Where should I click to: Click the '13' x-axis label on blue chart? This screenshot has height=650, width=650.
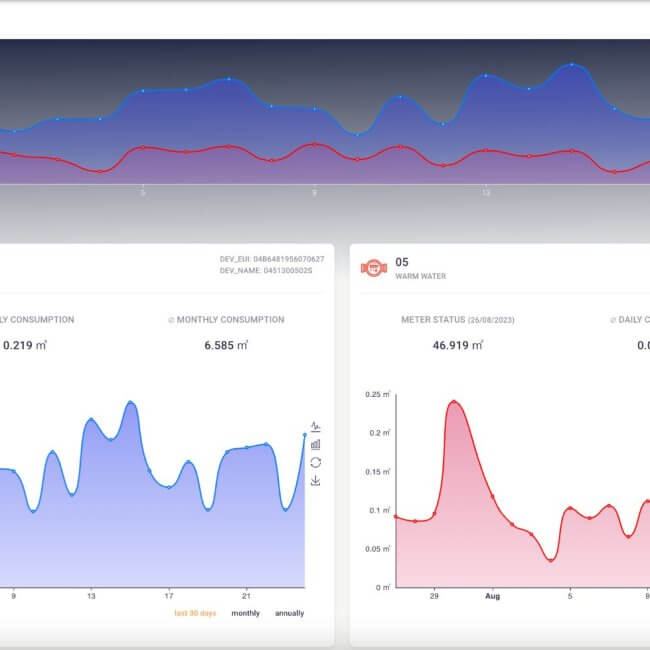[x=91, y=596]
